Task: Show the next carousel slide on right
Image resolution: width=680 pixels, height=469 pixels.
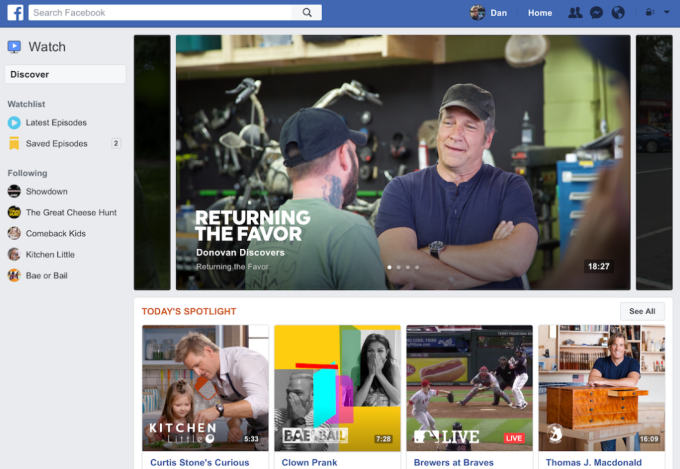Action: 654,162
